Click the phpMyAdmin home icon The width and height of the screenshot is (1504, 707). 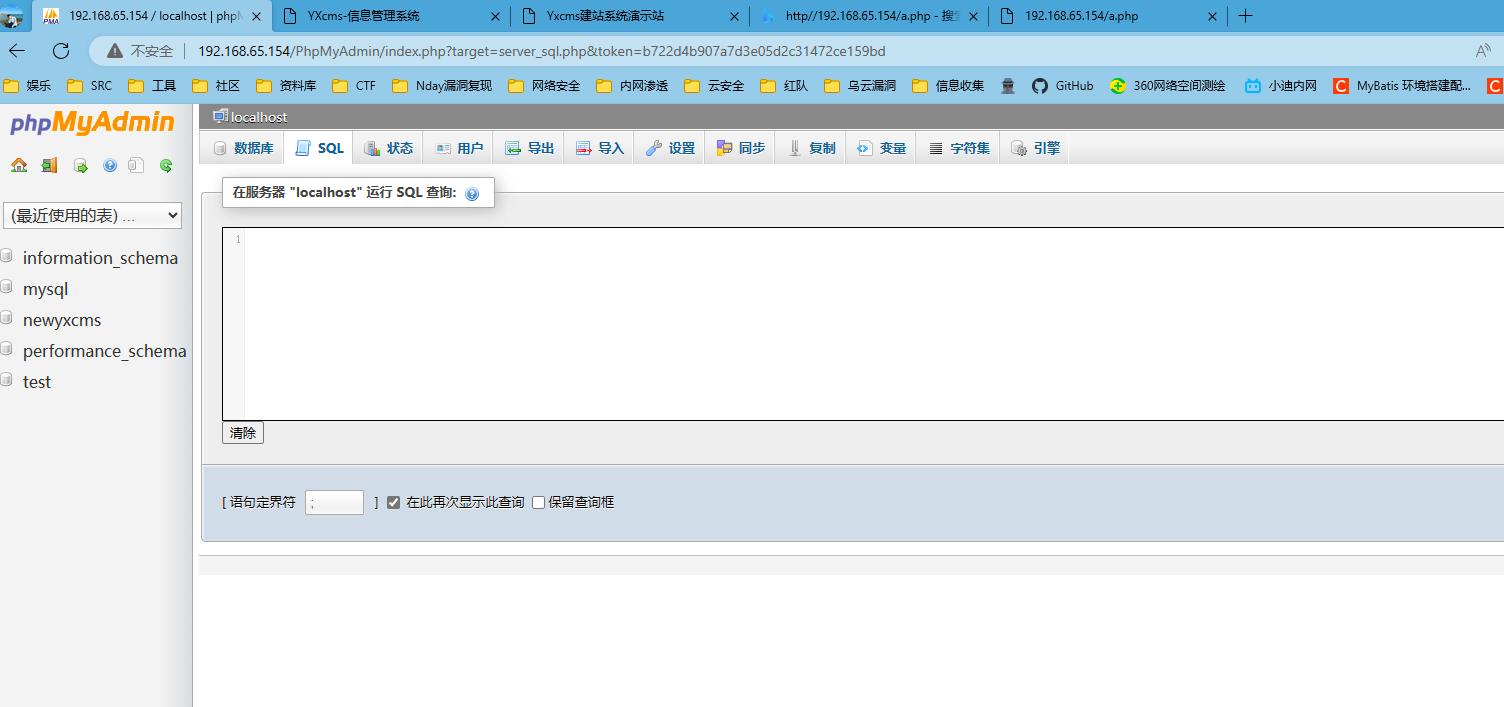pos(19,166)
